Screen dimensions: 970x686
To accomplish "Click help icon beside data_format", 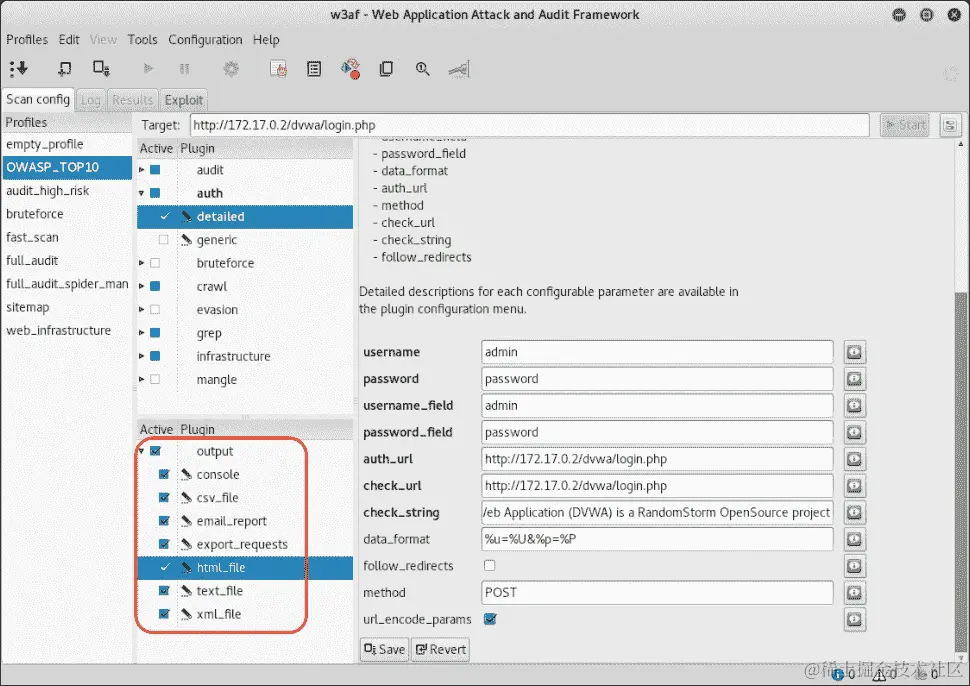I will (x=854, y=539).
